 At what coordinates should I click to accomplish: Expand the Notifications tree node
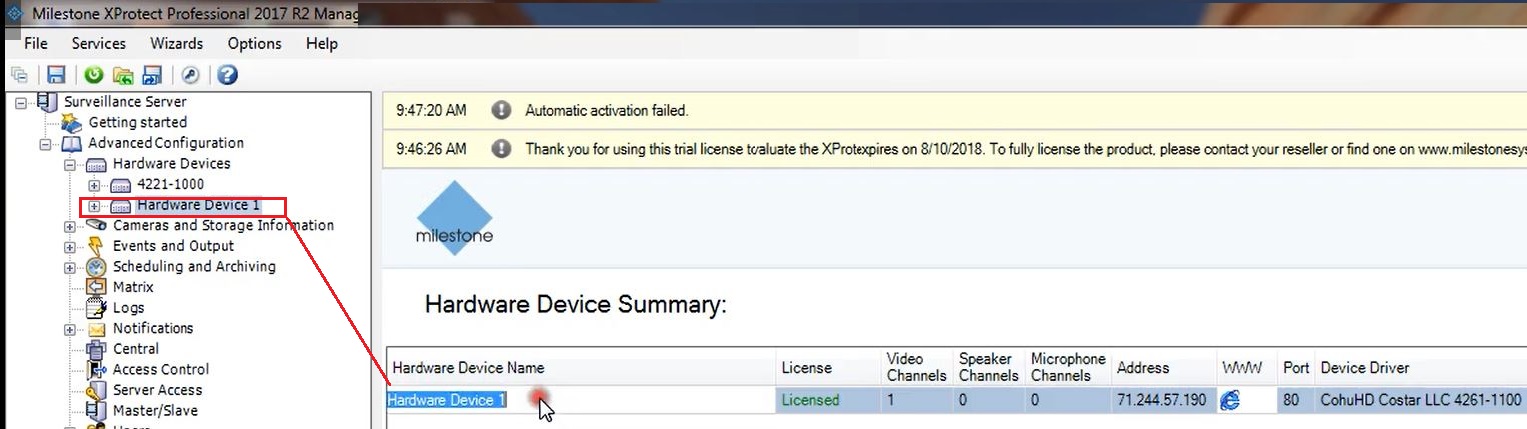pos(70,329)
